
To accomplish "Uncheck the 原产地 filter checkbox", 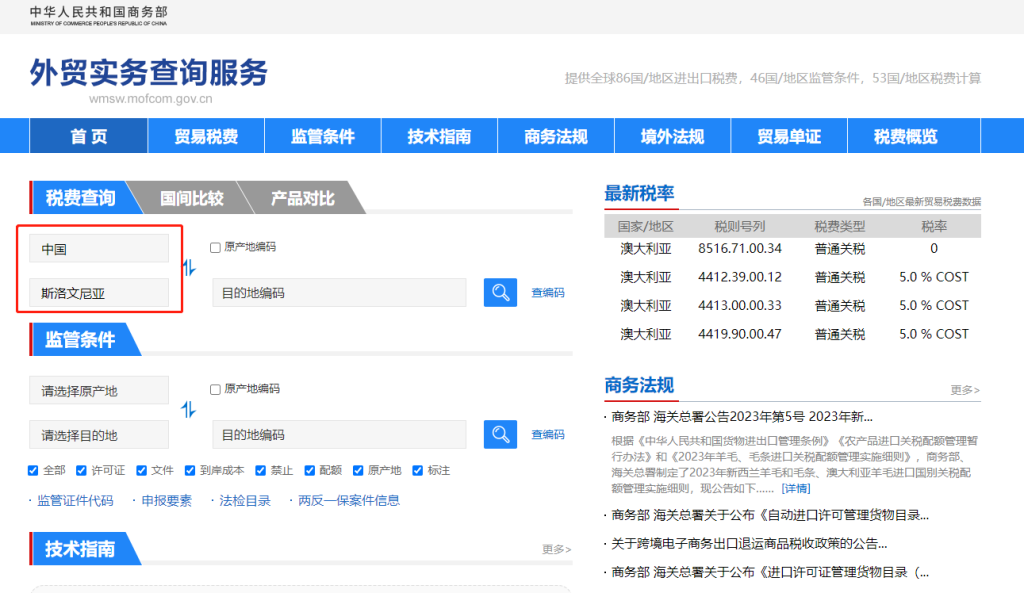I will pos(358,470).
